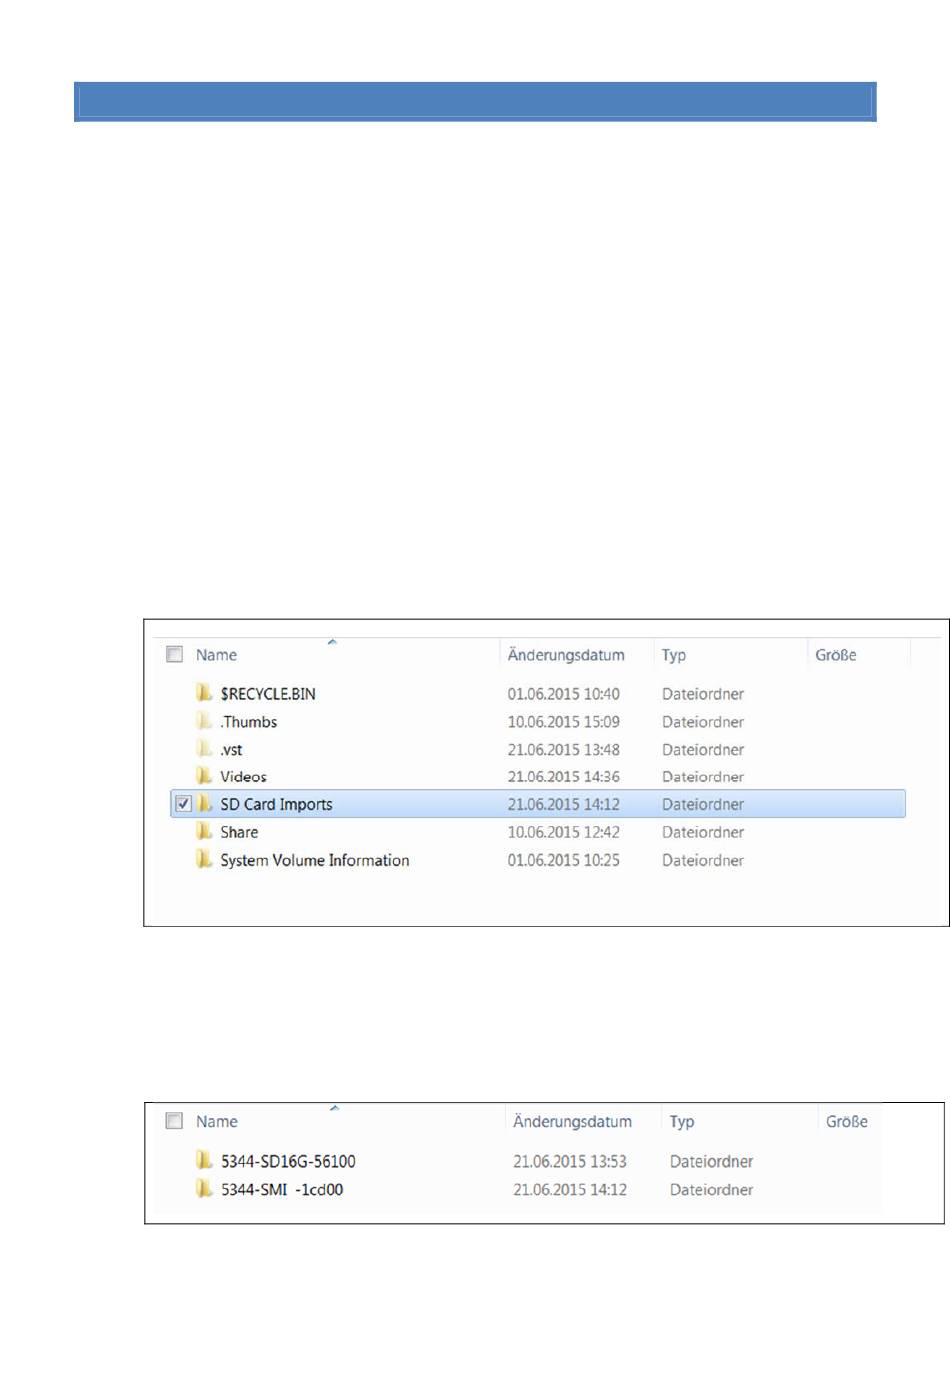Sort upper list by Name column
This screenshot has height=1379, width=950.
tap(216, 655)
